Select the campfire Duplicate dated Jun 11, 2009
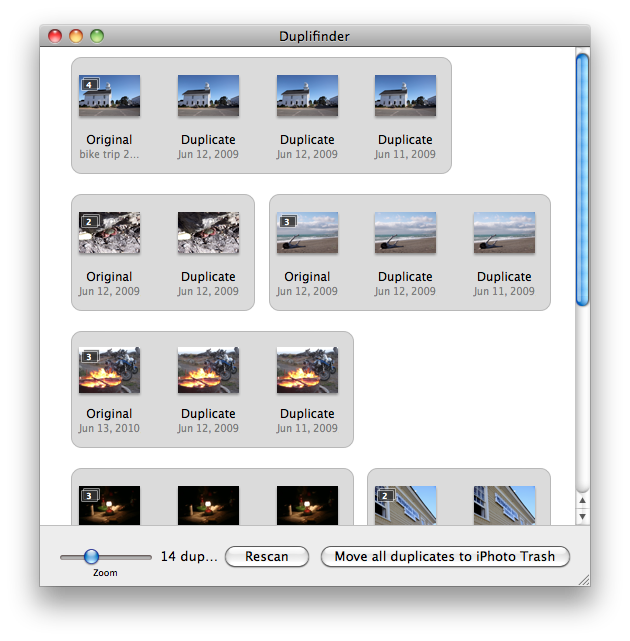This screenshot has width=630, height=641. [307, 370]
